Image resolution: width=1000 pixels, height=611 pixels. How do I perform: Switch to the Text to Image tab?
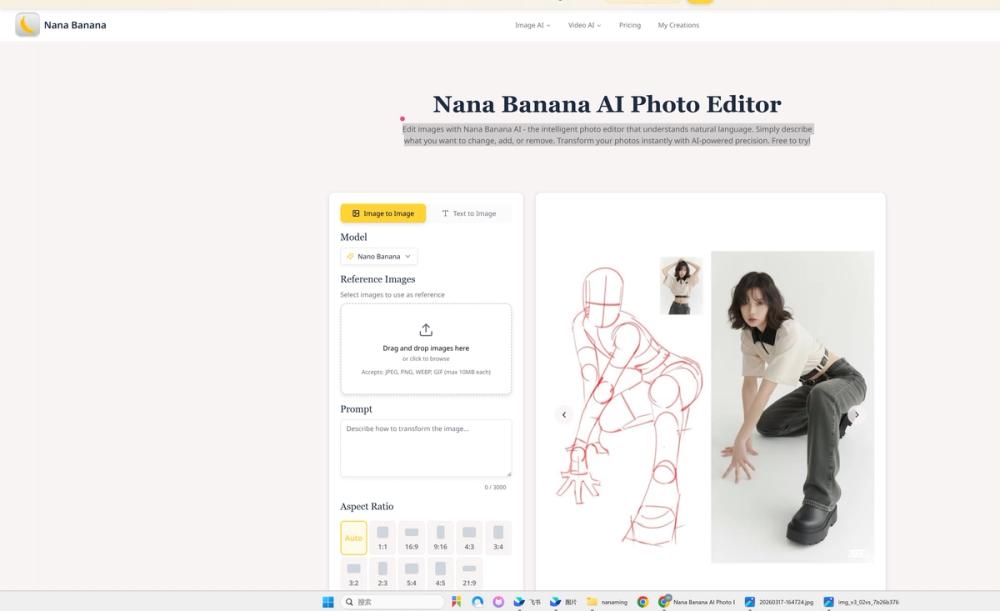tap(469, 213)
